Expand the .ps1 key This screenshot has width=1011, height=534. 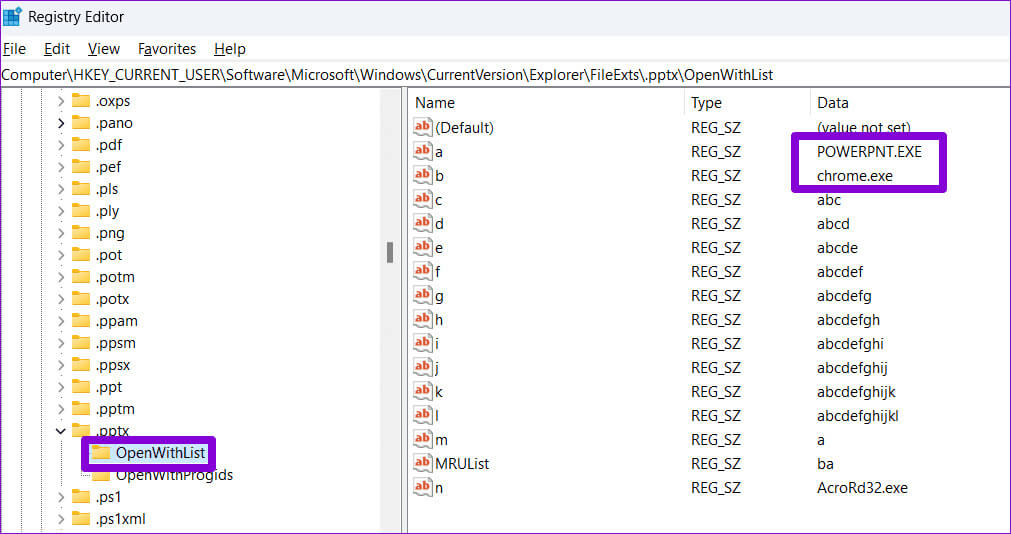[61, 497]
